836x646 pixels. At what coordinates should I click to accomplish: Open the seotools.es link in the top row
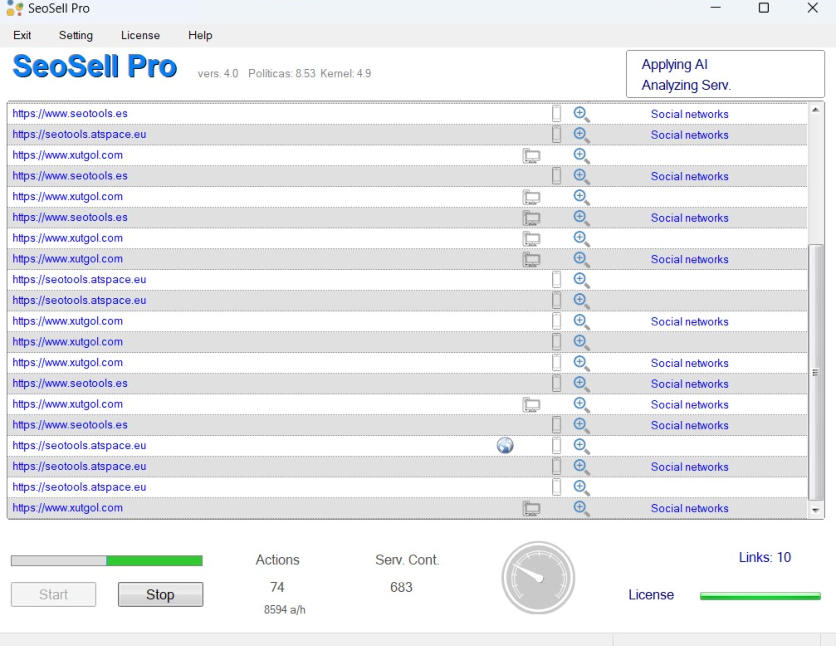[x=70, y=114]
